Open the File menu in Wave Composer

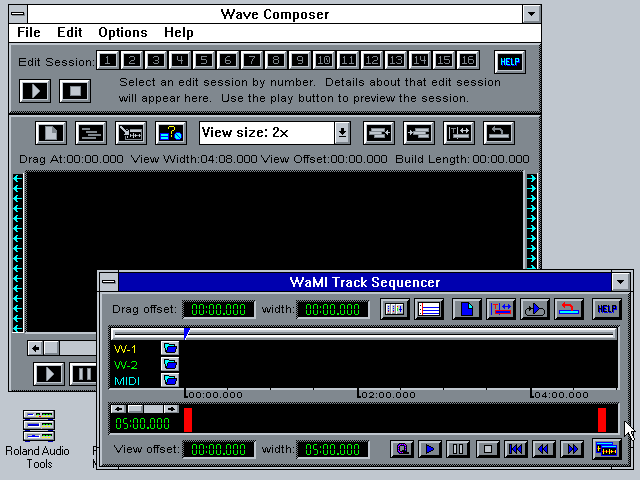click(x=29, y=32)
